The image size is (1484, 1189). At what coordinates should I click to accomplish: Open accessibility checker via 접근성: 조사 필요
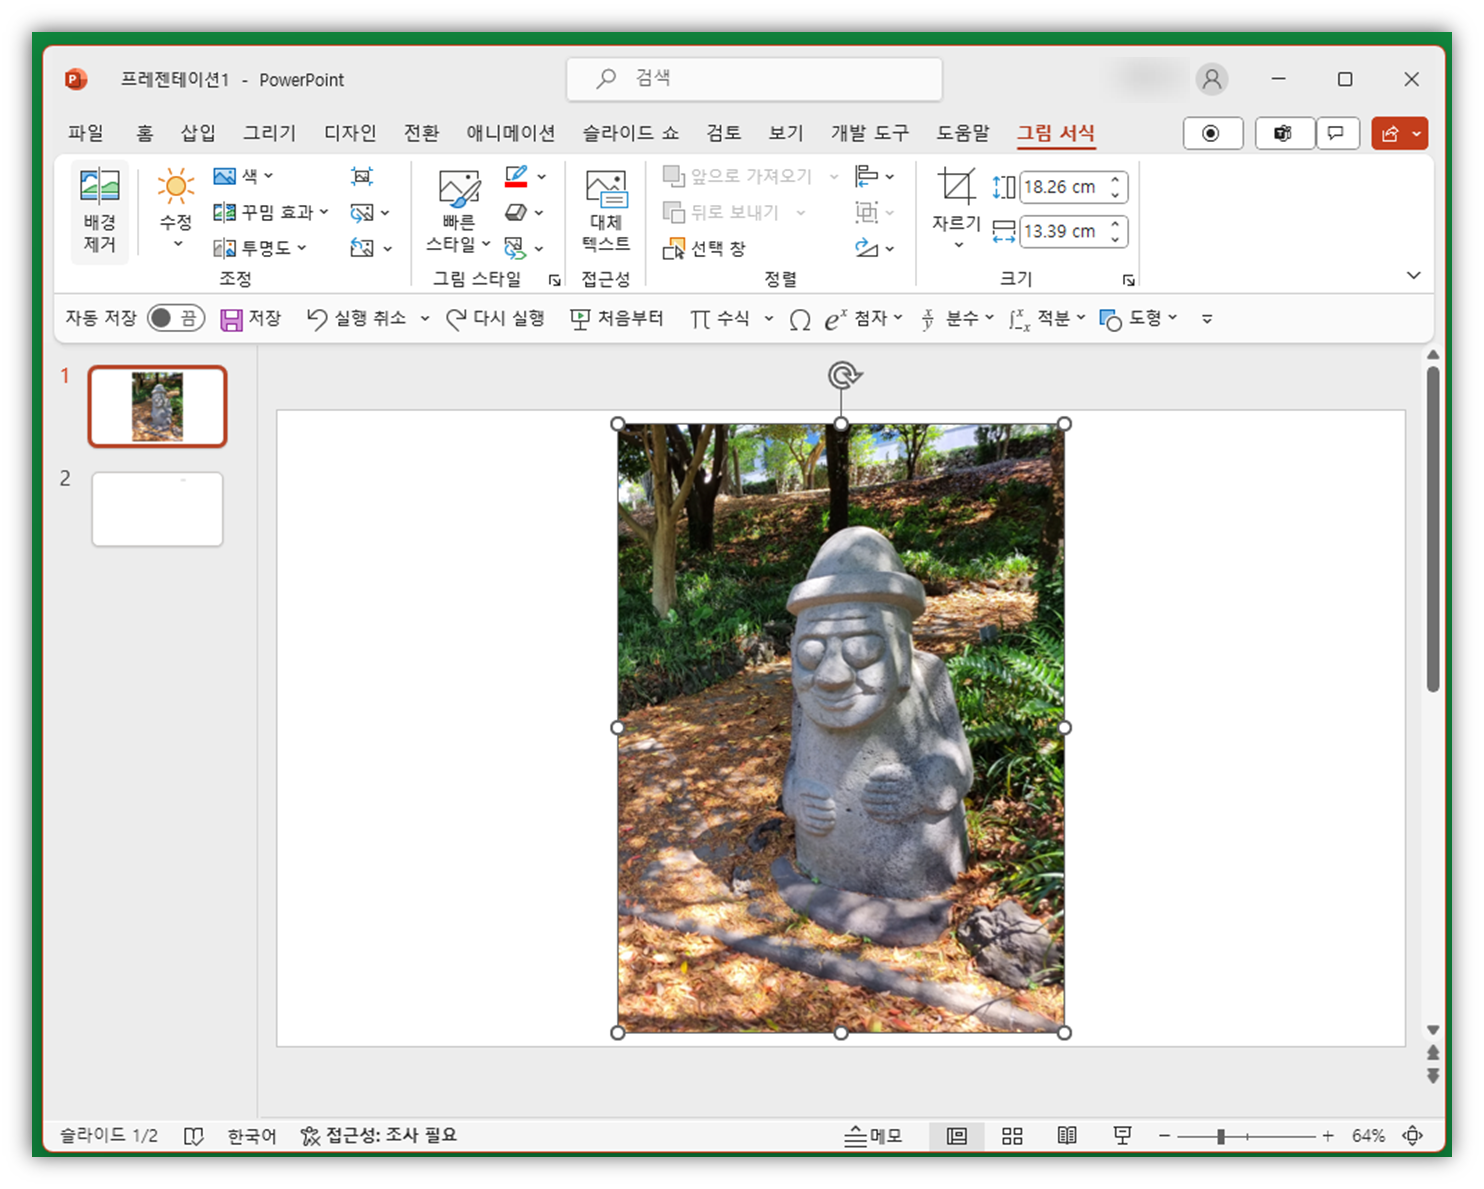(380, 1135)
